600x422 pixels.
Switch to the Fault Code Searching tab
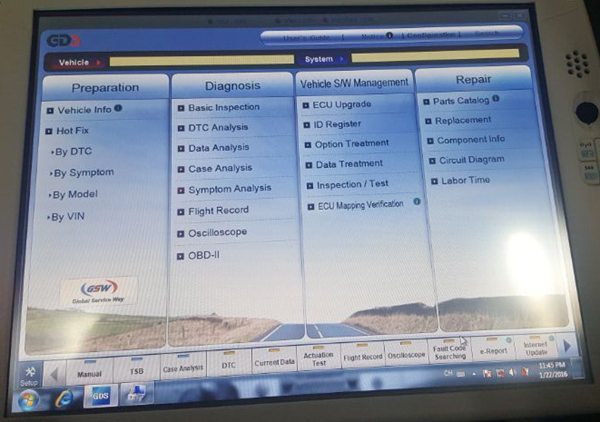(450, 351)
